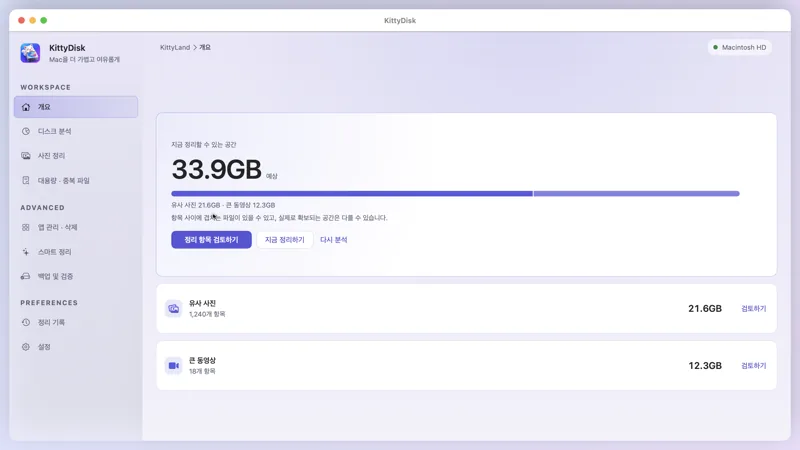This screenshot has width=800, height=450.
Task: Click 검토하기 for 유사 사진
Action: [754, 309]
